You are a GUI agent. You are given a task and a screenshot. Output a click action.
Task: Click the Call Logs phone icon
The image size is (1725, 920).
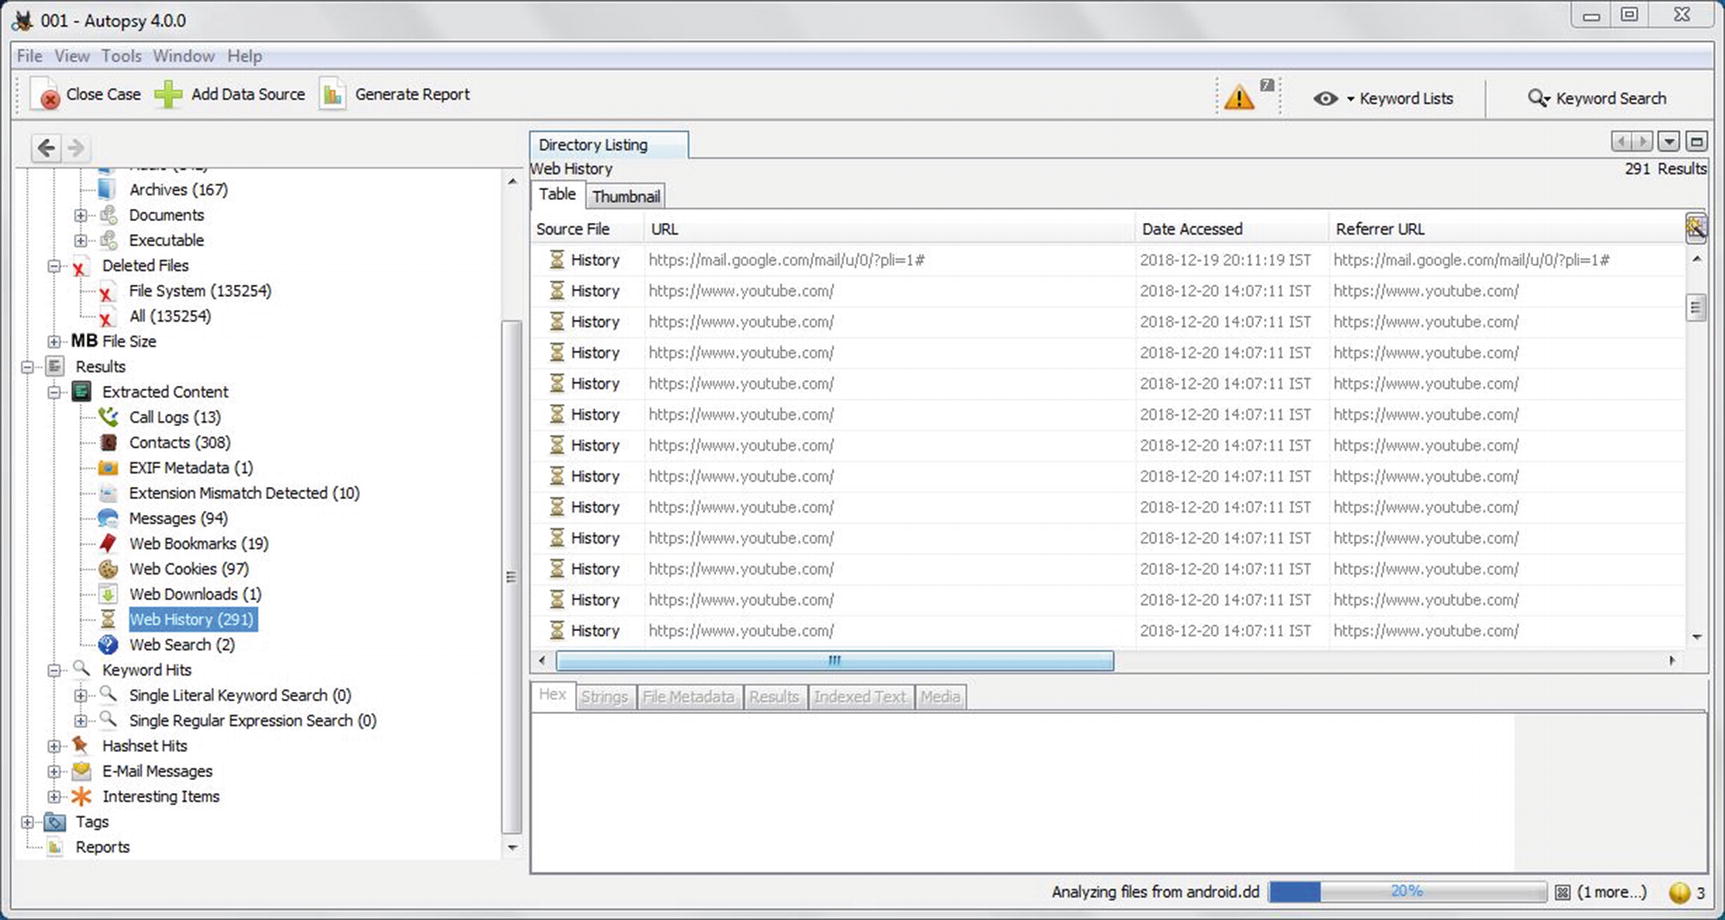click(108, 417)
